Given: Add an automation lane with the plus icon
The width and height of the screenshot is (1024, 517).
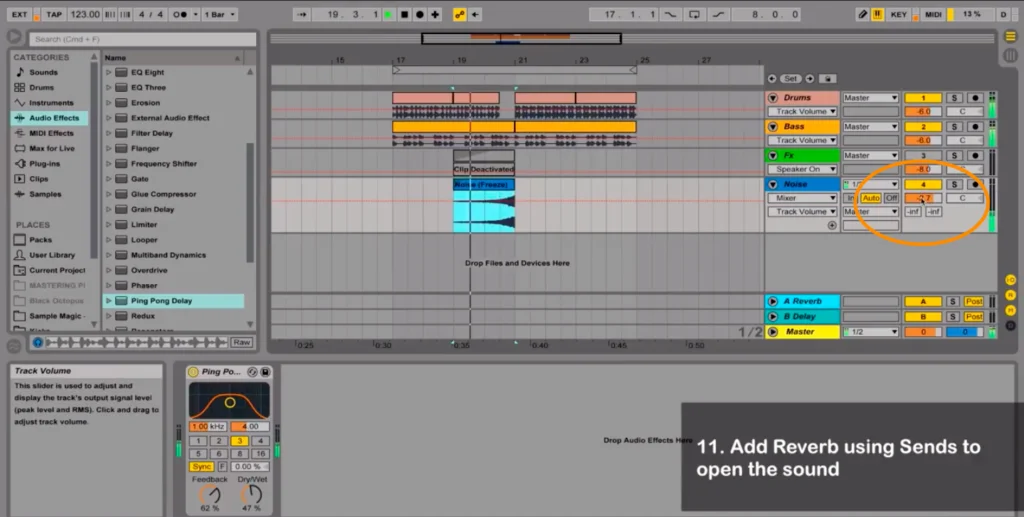Looking at the screenshot, I should 832,225.
